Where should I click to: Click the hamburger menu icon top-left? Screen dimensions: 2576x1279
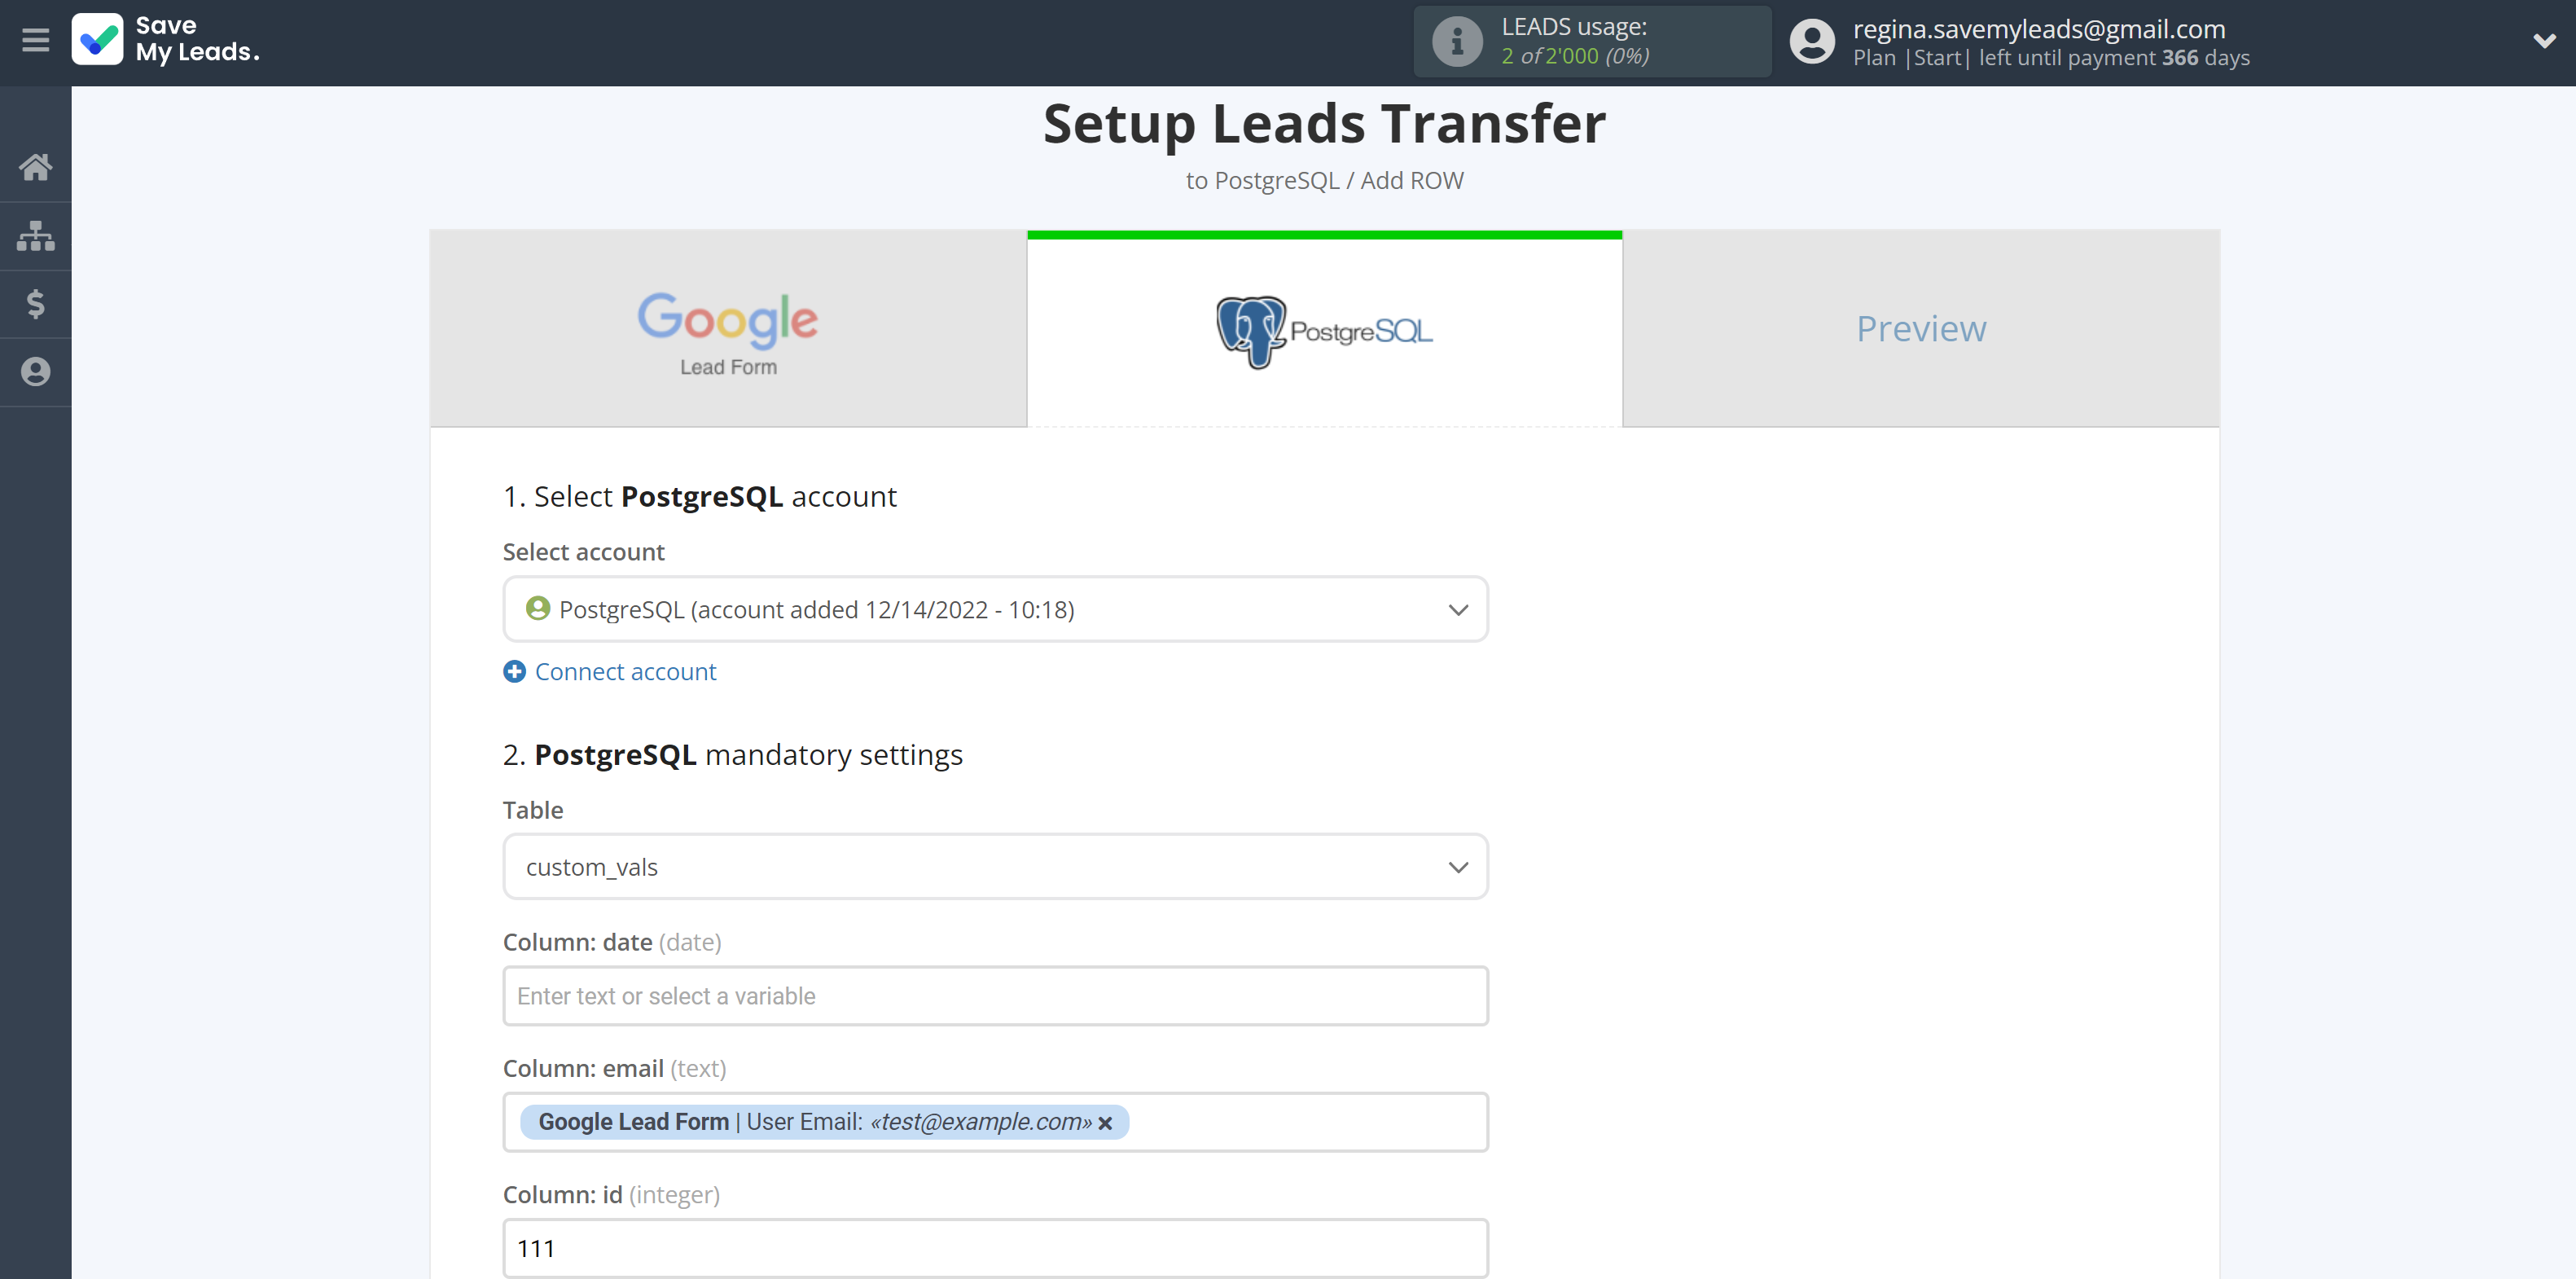[36, 42]
